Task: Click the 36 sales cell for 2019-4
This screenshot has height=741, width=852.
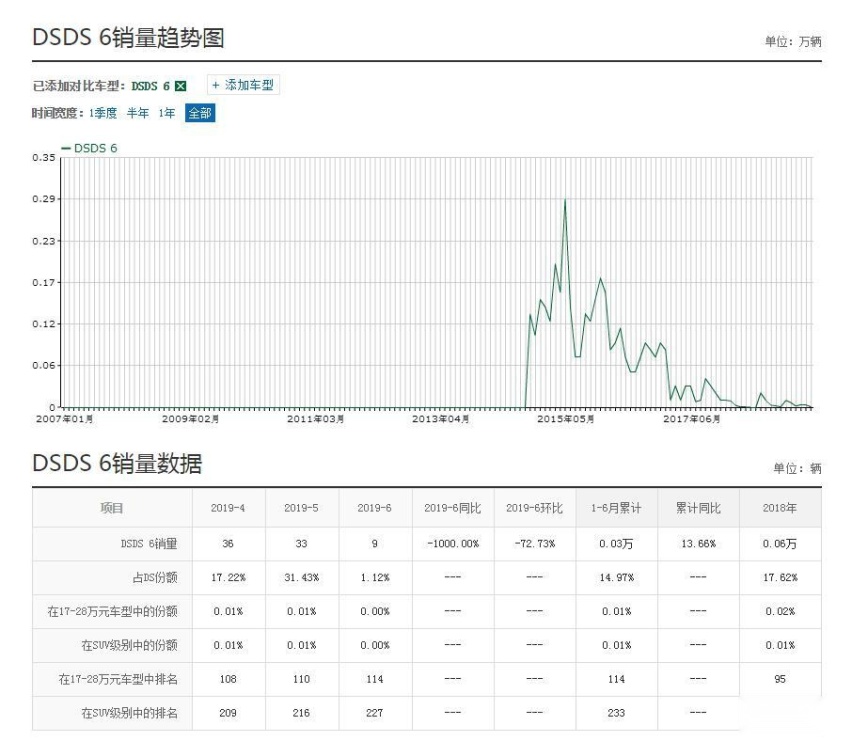Action: (228, 544)
